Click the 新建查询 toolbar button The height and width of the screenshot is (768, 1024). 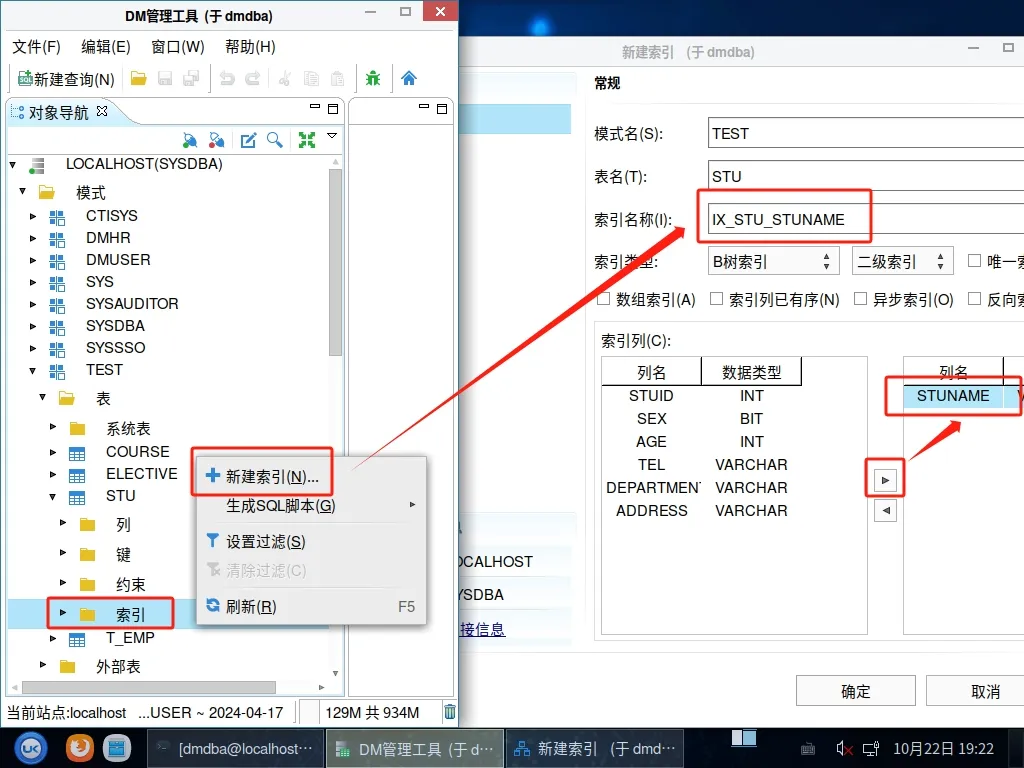pyautogui.click(x=66, y=79)
